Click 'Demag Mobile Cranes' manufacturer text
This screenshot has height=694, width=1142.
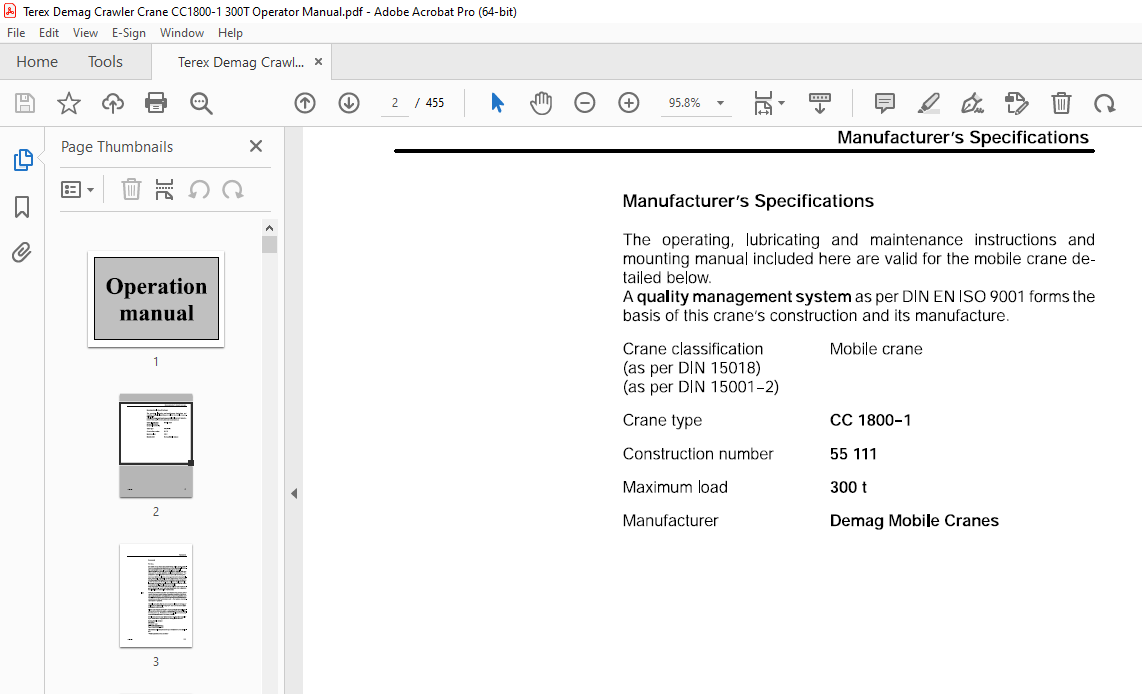click(914, 521)
